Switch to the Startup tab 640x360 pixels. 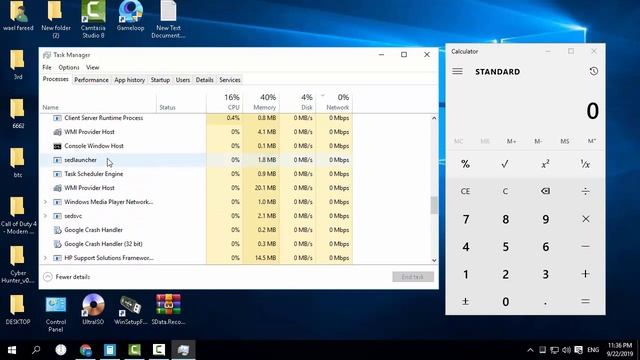pyautogui.click(x=160, y=80)
